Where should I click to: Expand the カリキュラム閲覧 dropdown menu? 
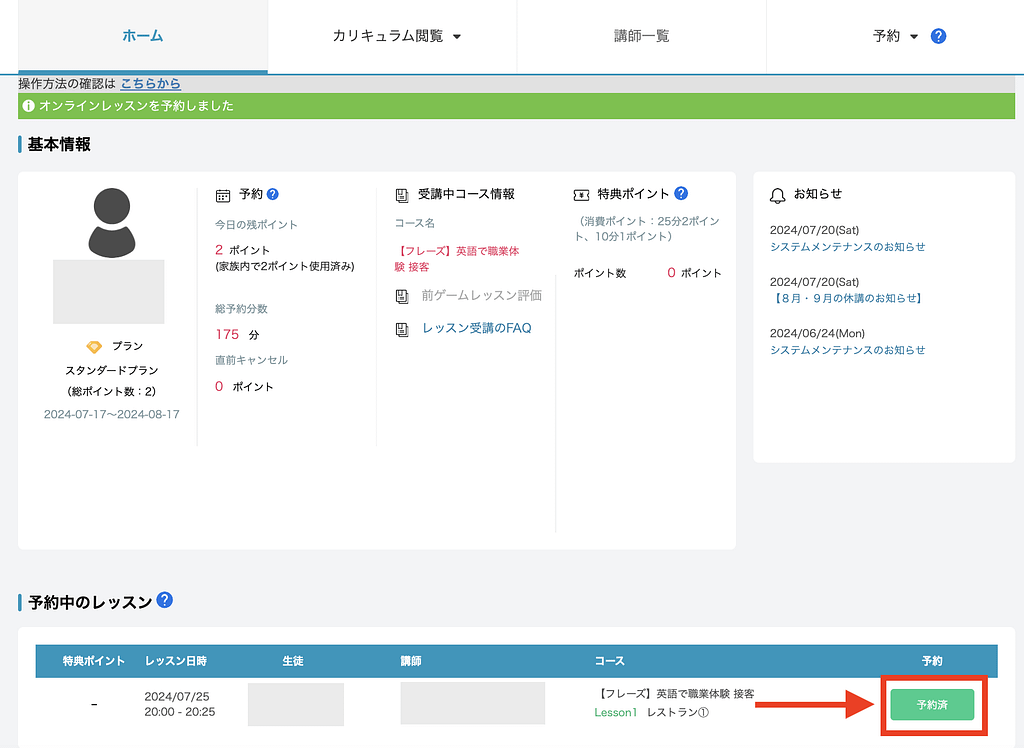tap(397, 36)
